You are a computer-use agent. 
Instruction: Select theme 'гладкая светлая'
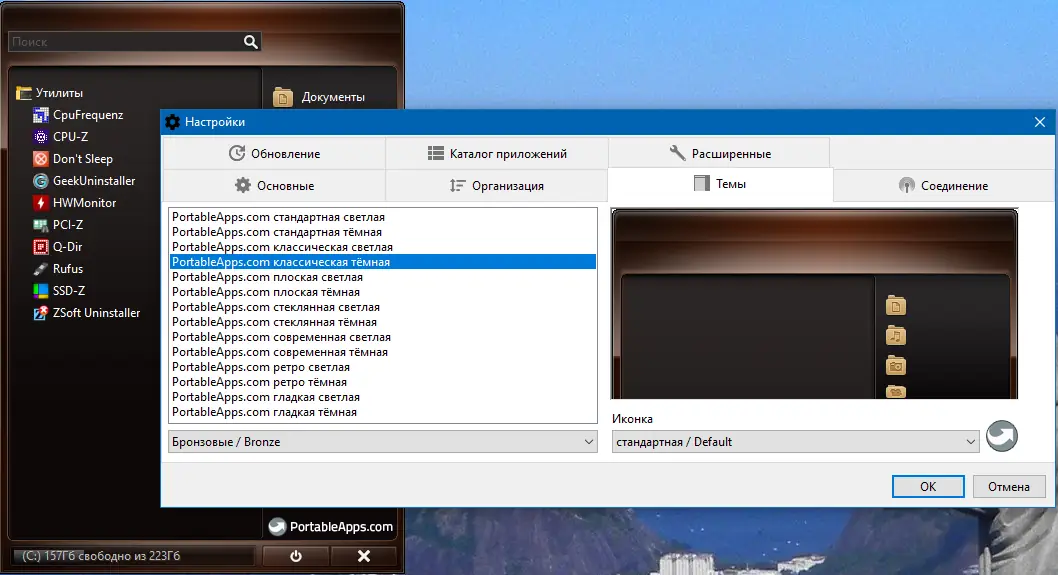383,398
